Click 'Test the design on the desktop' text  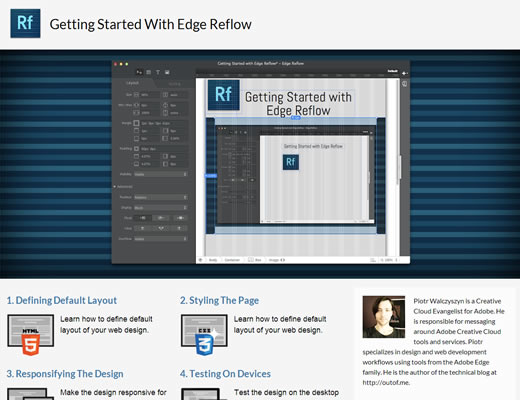click(x=286, y=392)
